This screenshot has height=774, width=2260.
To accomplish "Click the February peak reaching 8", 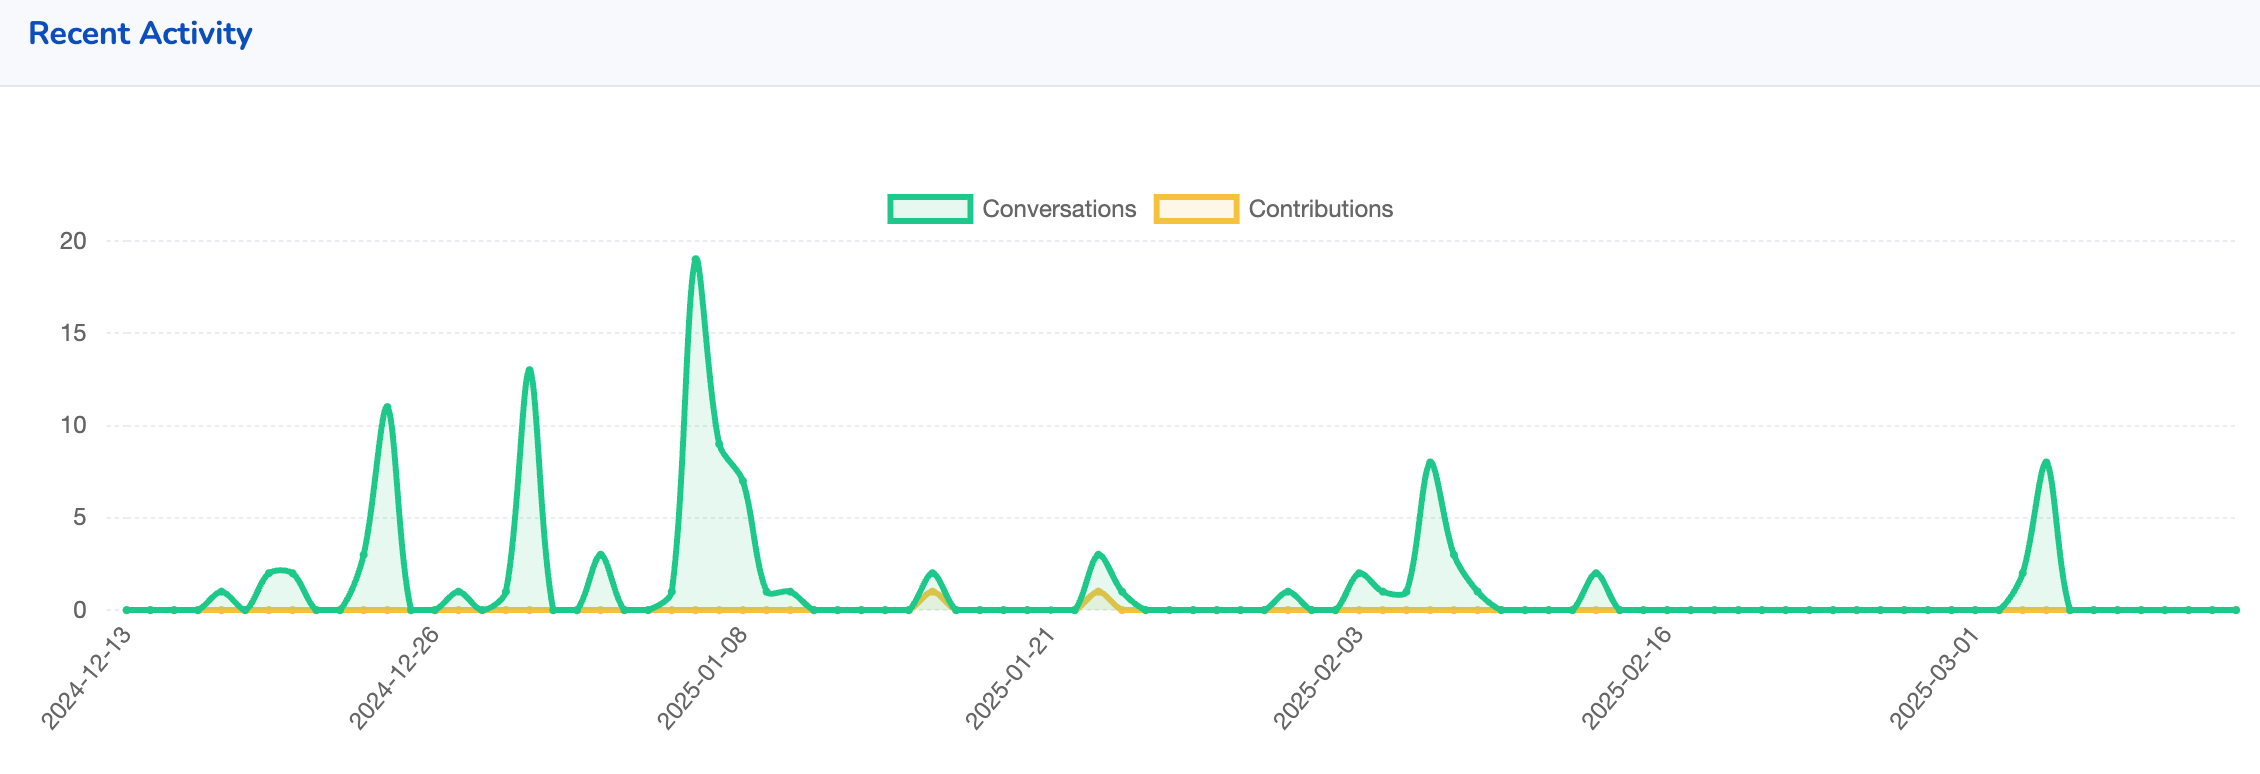I will click(1431, 462).
